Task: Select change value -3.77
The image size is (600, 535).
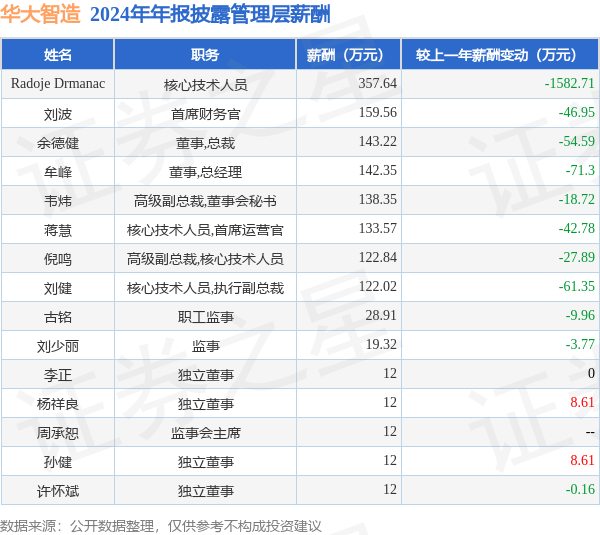Action: pyautogui.click(x=580, y=344)
